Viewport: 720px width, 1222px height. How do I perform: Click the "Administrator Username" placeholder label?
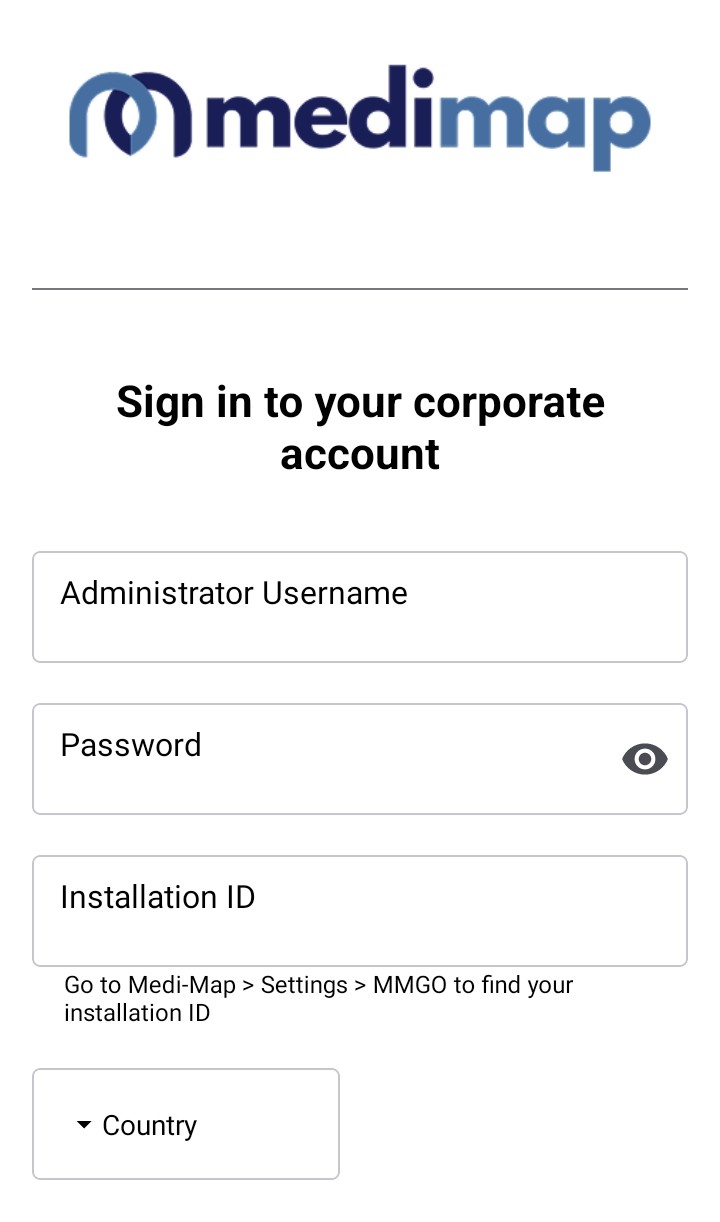pyautogui.click(x=234, y=593)
